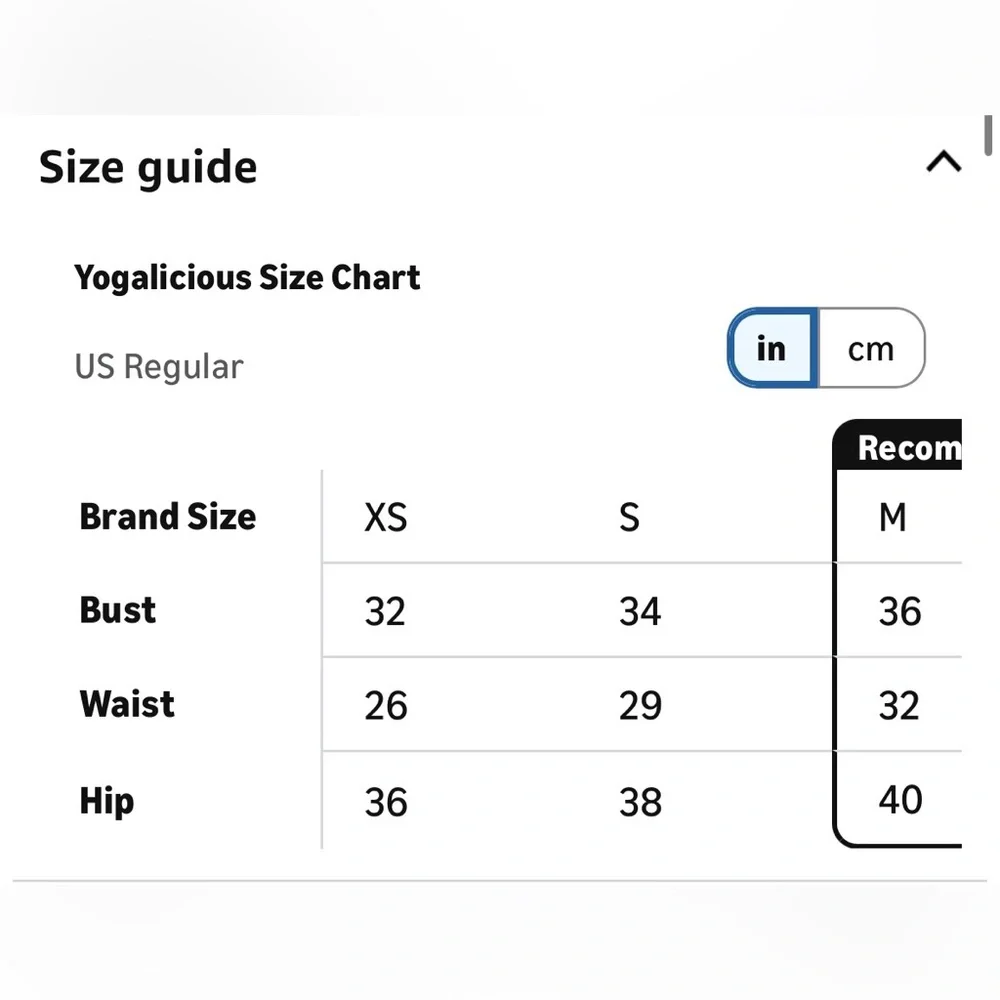1000x1000 pixels.
Task: Select the M brand size header
Action: coord(892,518)
